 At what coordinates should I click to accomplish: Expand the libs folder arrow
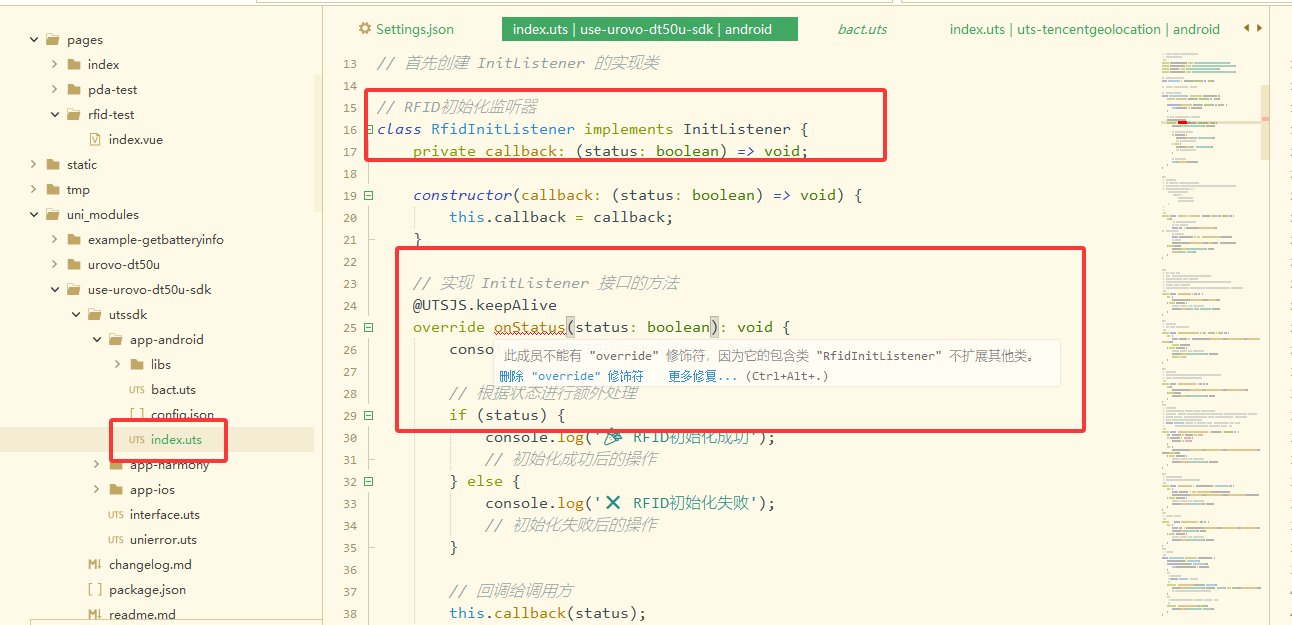pos(117,365)
